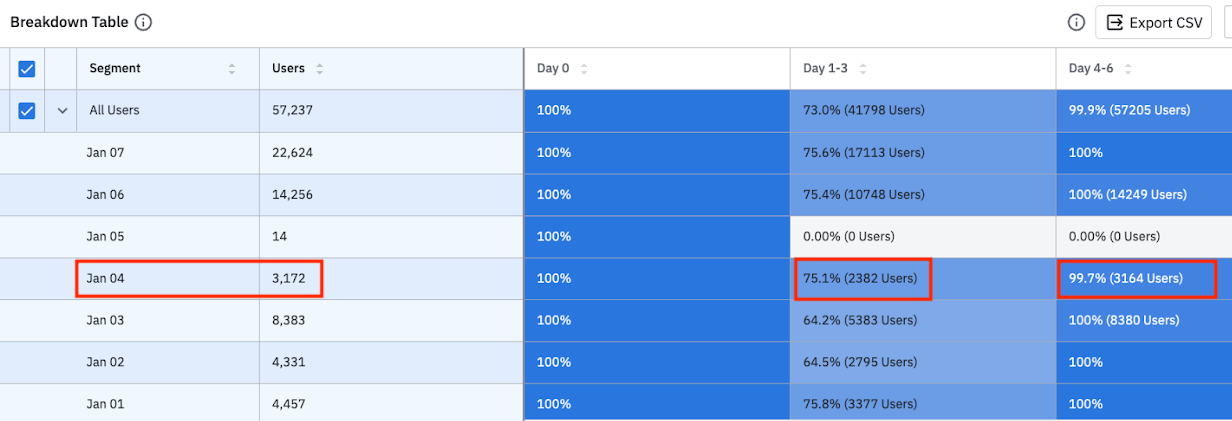1232x421 pixels.
Task: Click info icon beside Breakdown Table title
Action: click(x=144, y=22)
